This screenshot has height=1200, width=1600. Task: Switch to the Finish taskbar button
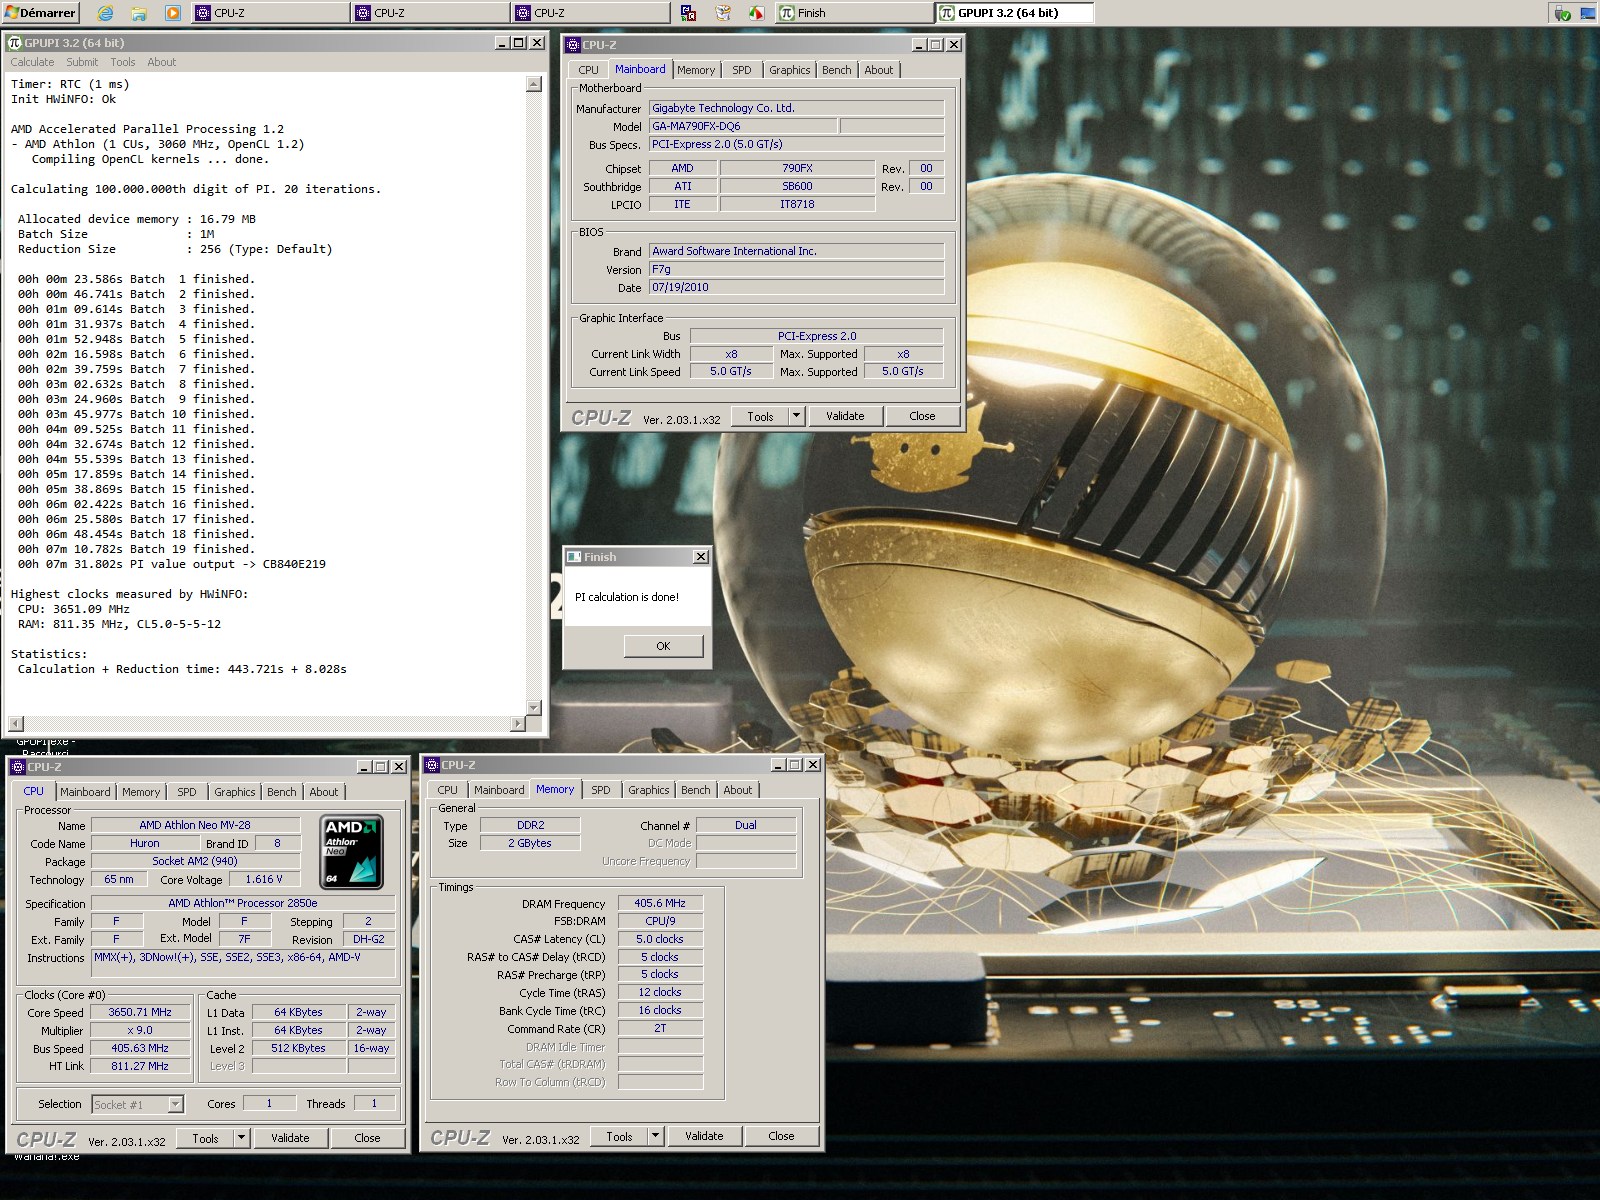pos(853,13)
